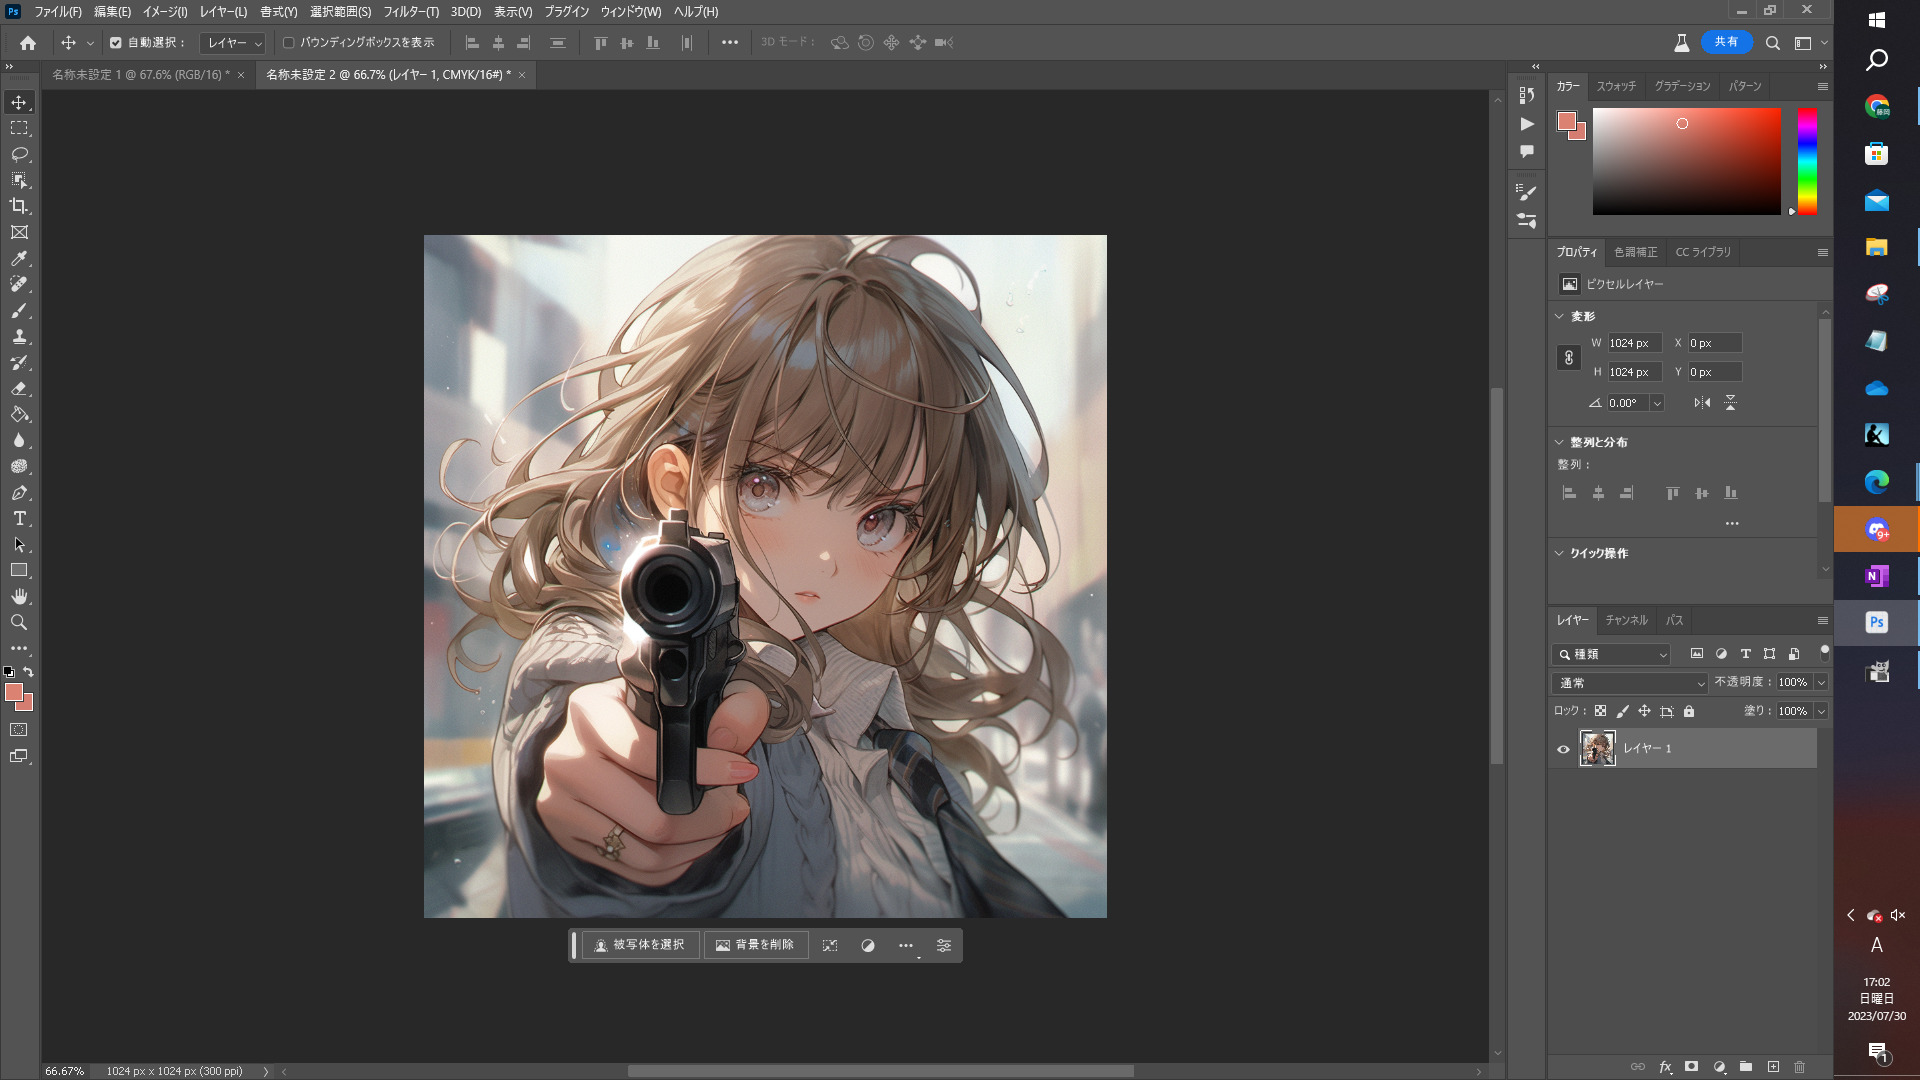The image size is (1920, 1080).
Task: Switch to the チャンネル tab
Action: (1626, 620)
